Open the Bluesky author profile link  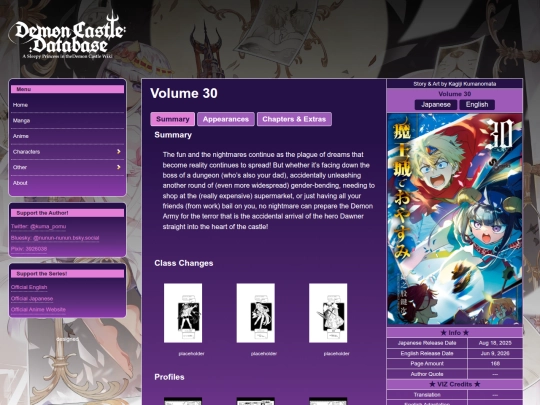[55, 238]
